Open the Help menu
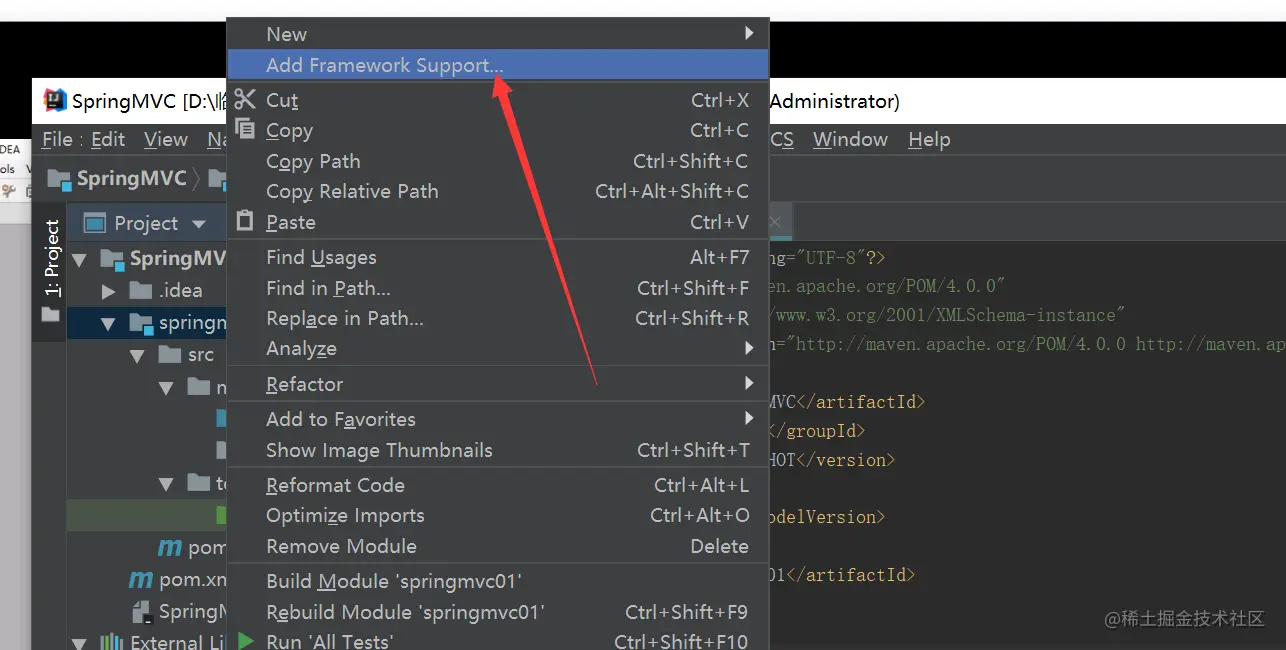The width and height of the screenshot is (1286, 650). point(929,140)
